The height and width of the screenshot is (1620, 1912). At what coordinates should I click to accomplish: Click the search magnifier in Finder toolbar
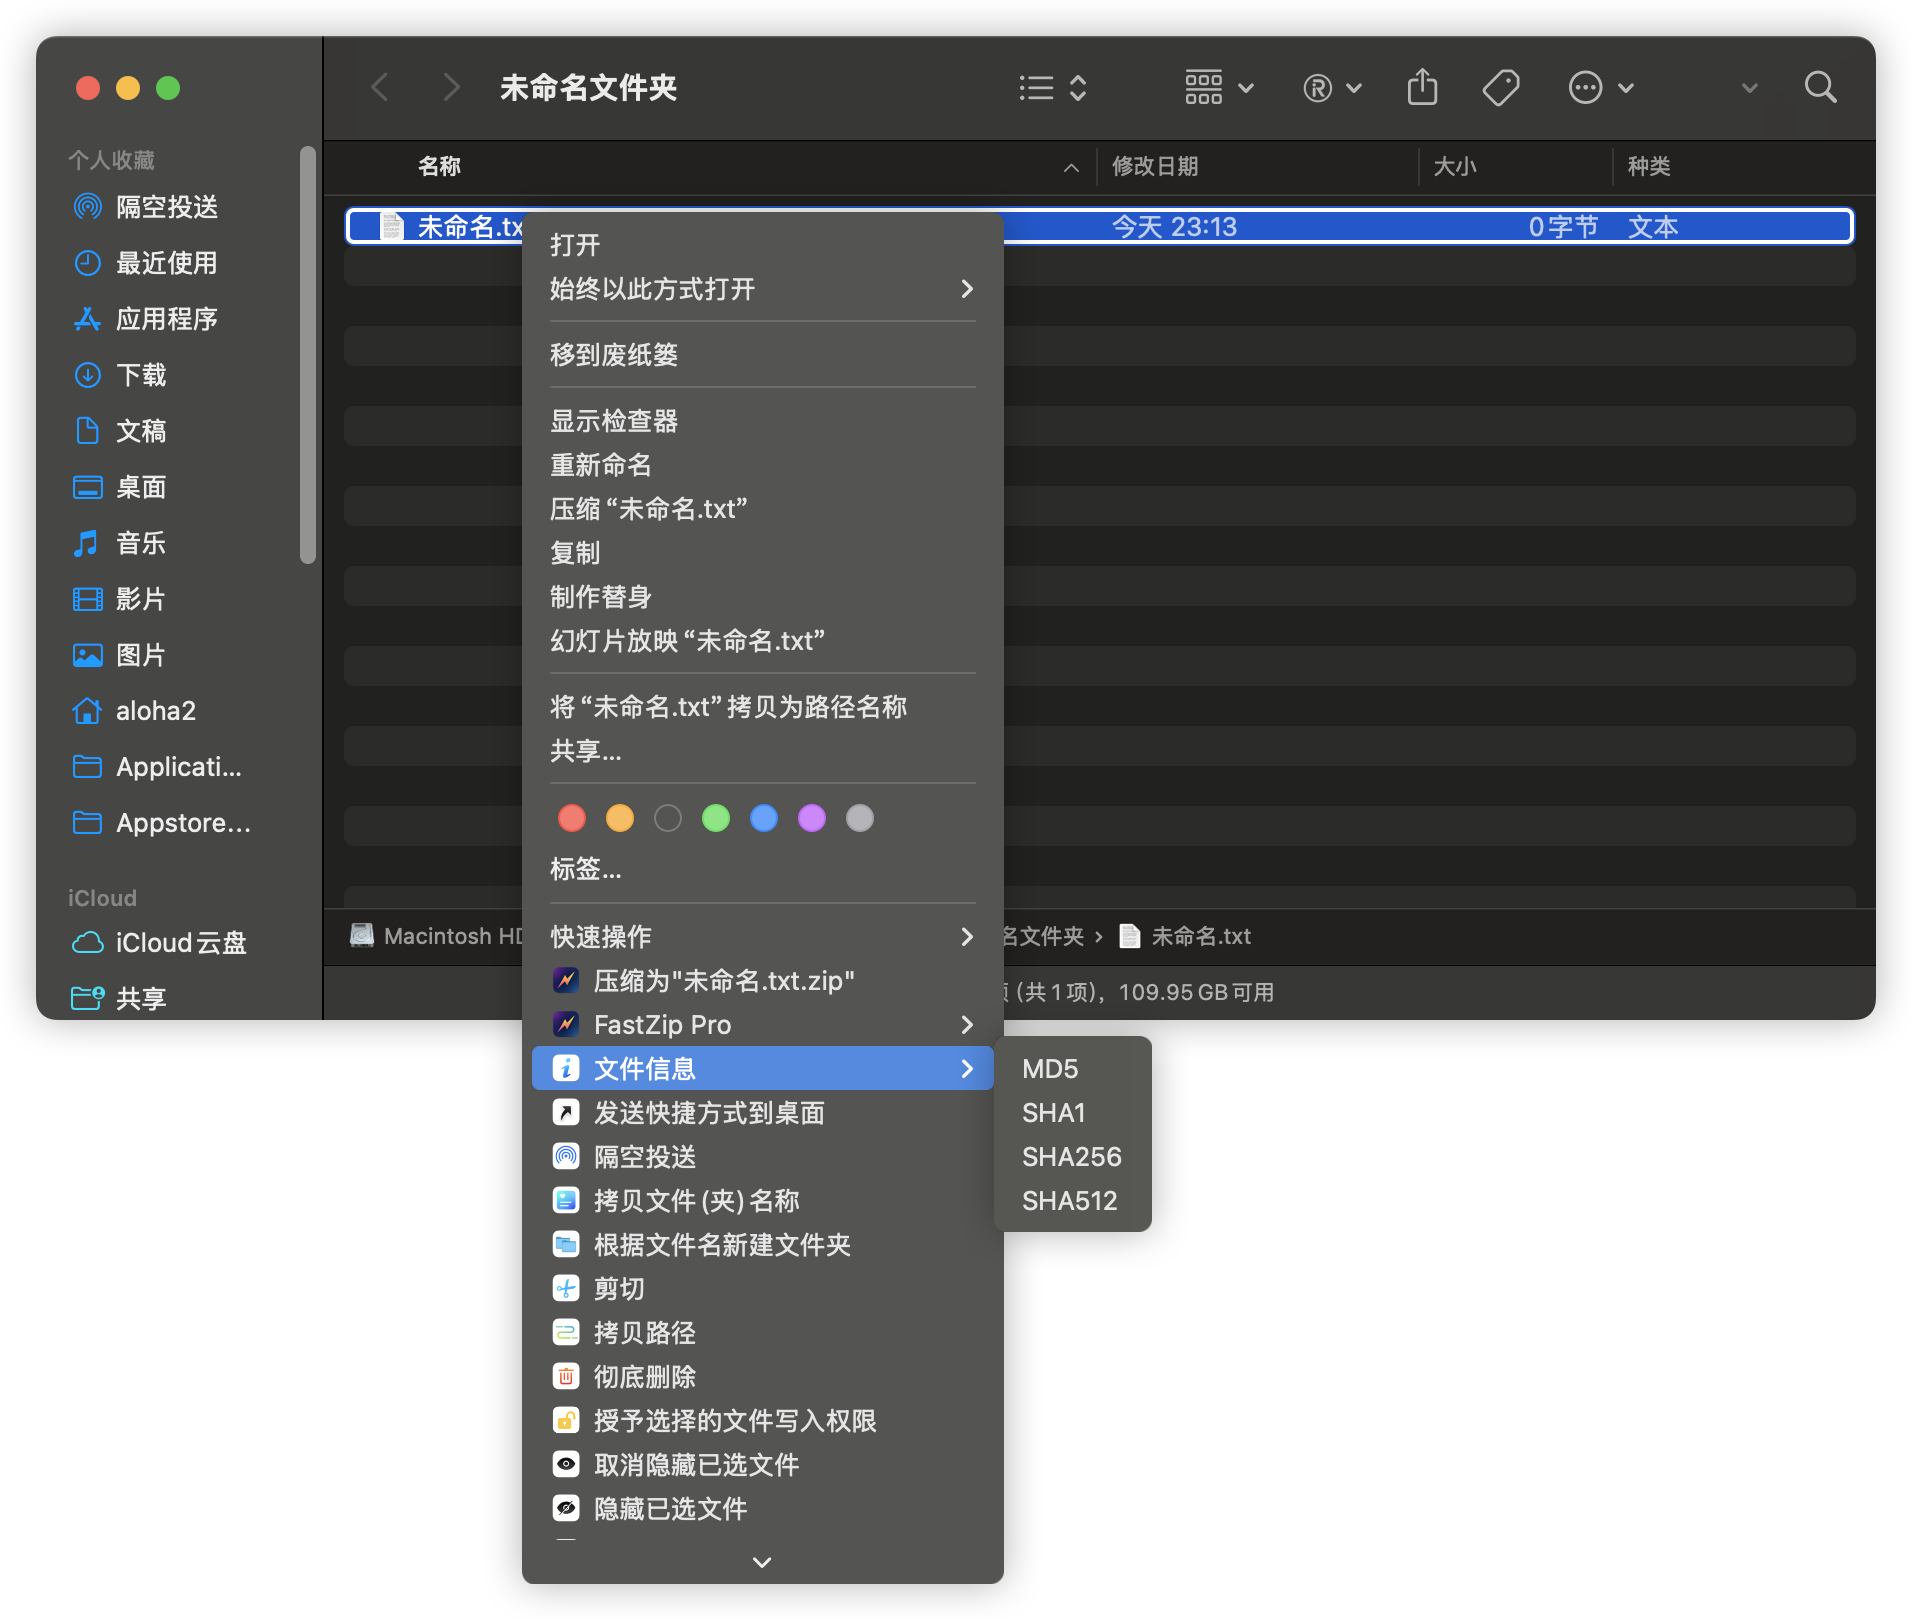coord(1820,88)
